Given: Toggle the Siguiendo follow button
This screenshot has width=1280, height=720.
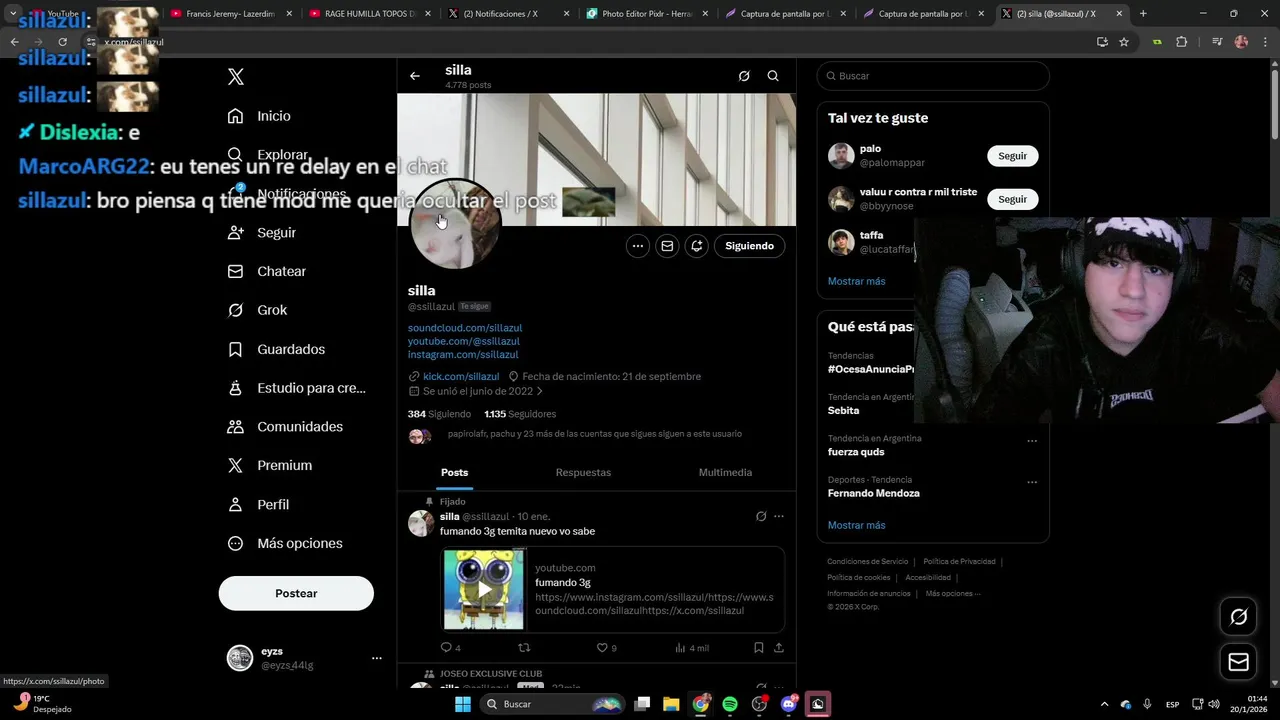Looking at the screenshot, I should click(x=750, y=246).
